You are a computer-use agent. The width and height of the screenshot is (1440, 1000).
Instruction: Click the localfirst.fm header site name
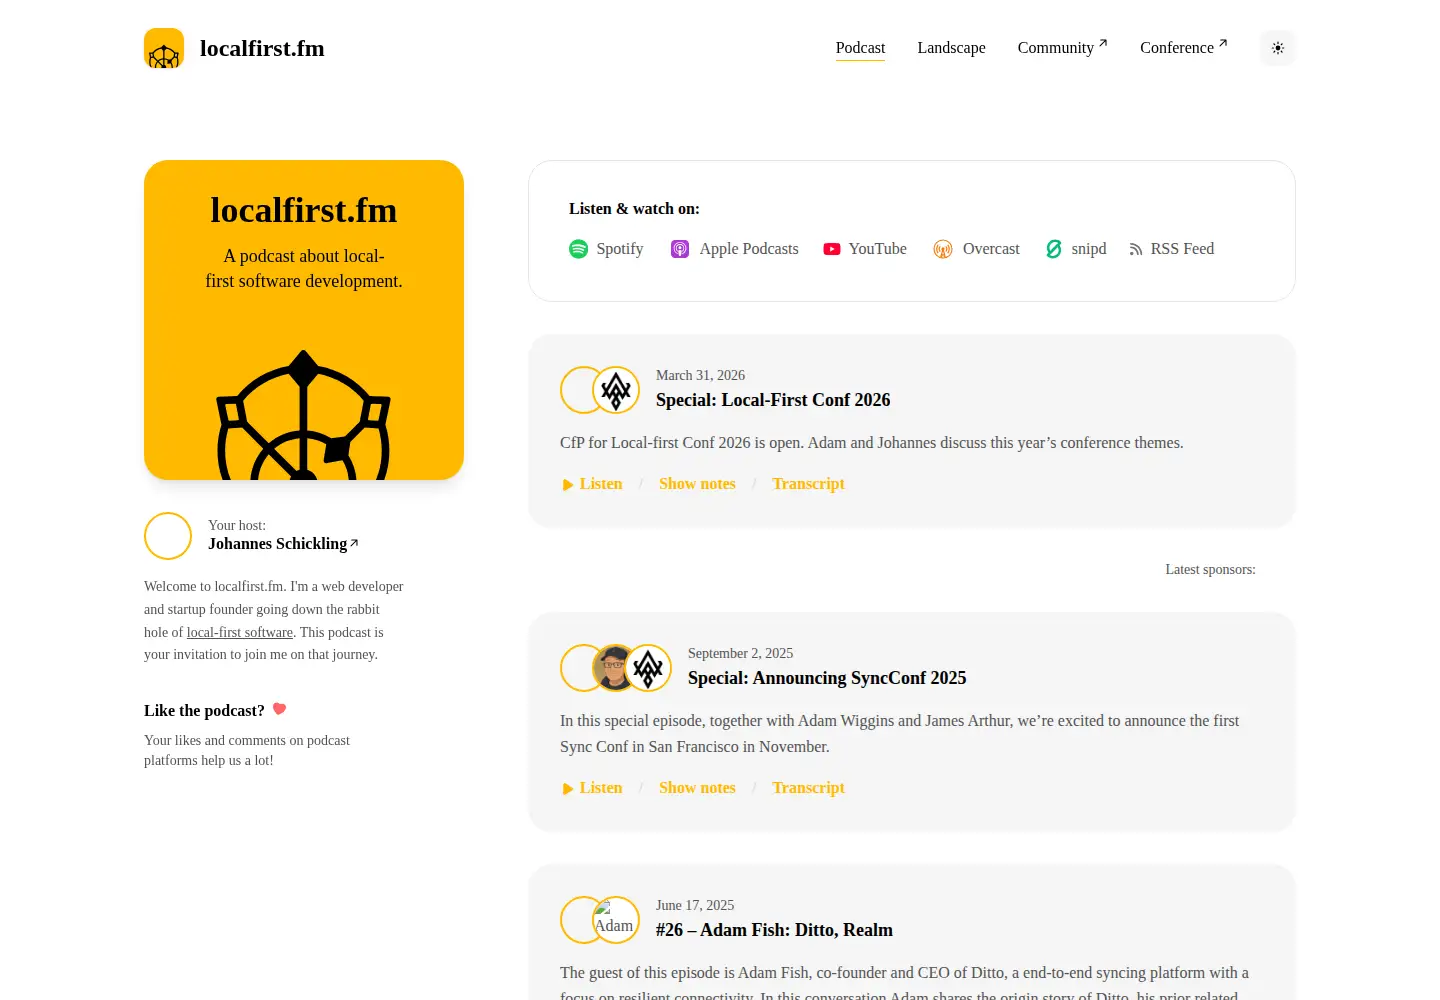(x=262, y=48)
